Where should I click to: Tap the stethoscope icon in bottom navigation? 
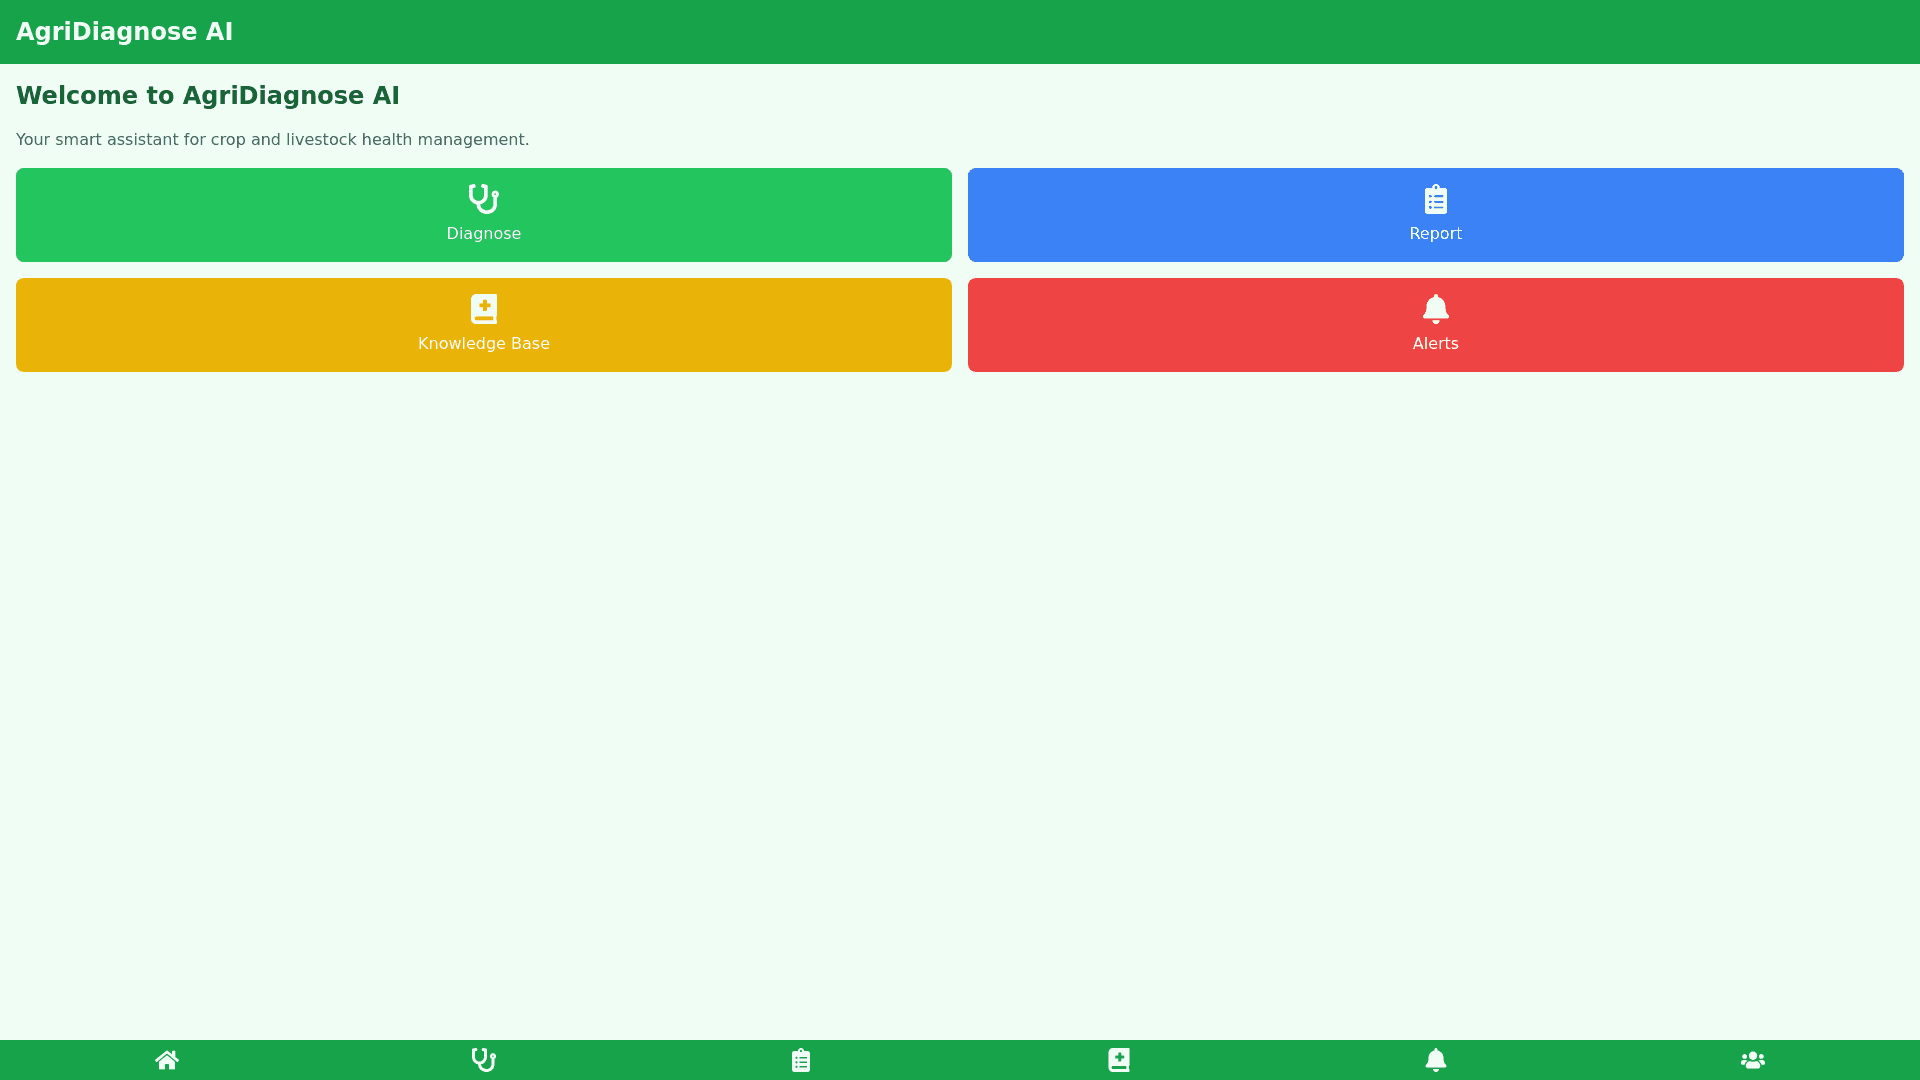484,1060
